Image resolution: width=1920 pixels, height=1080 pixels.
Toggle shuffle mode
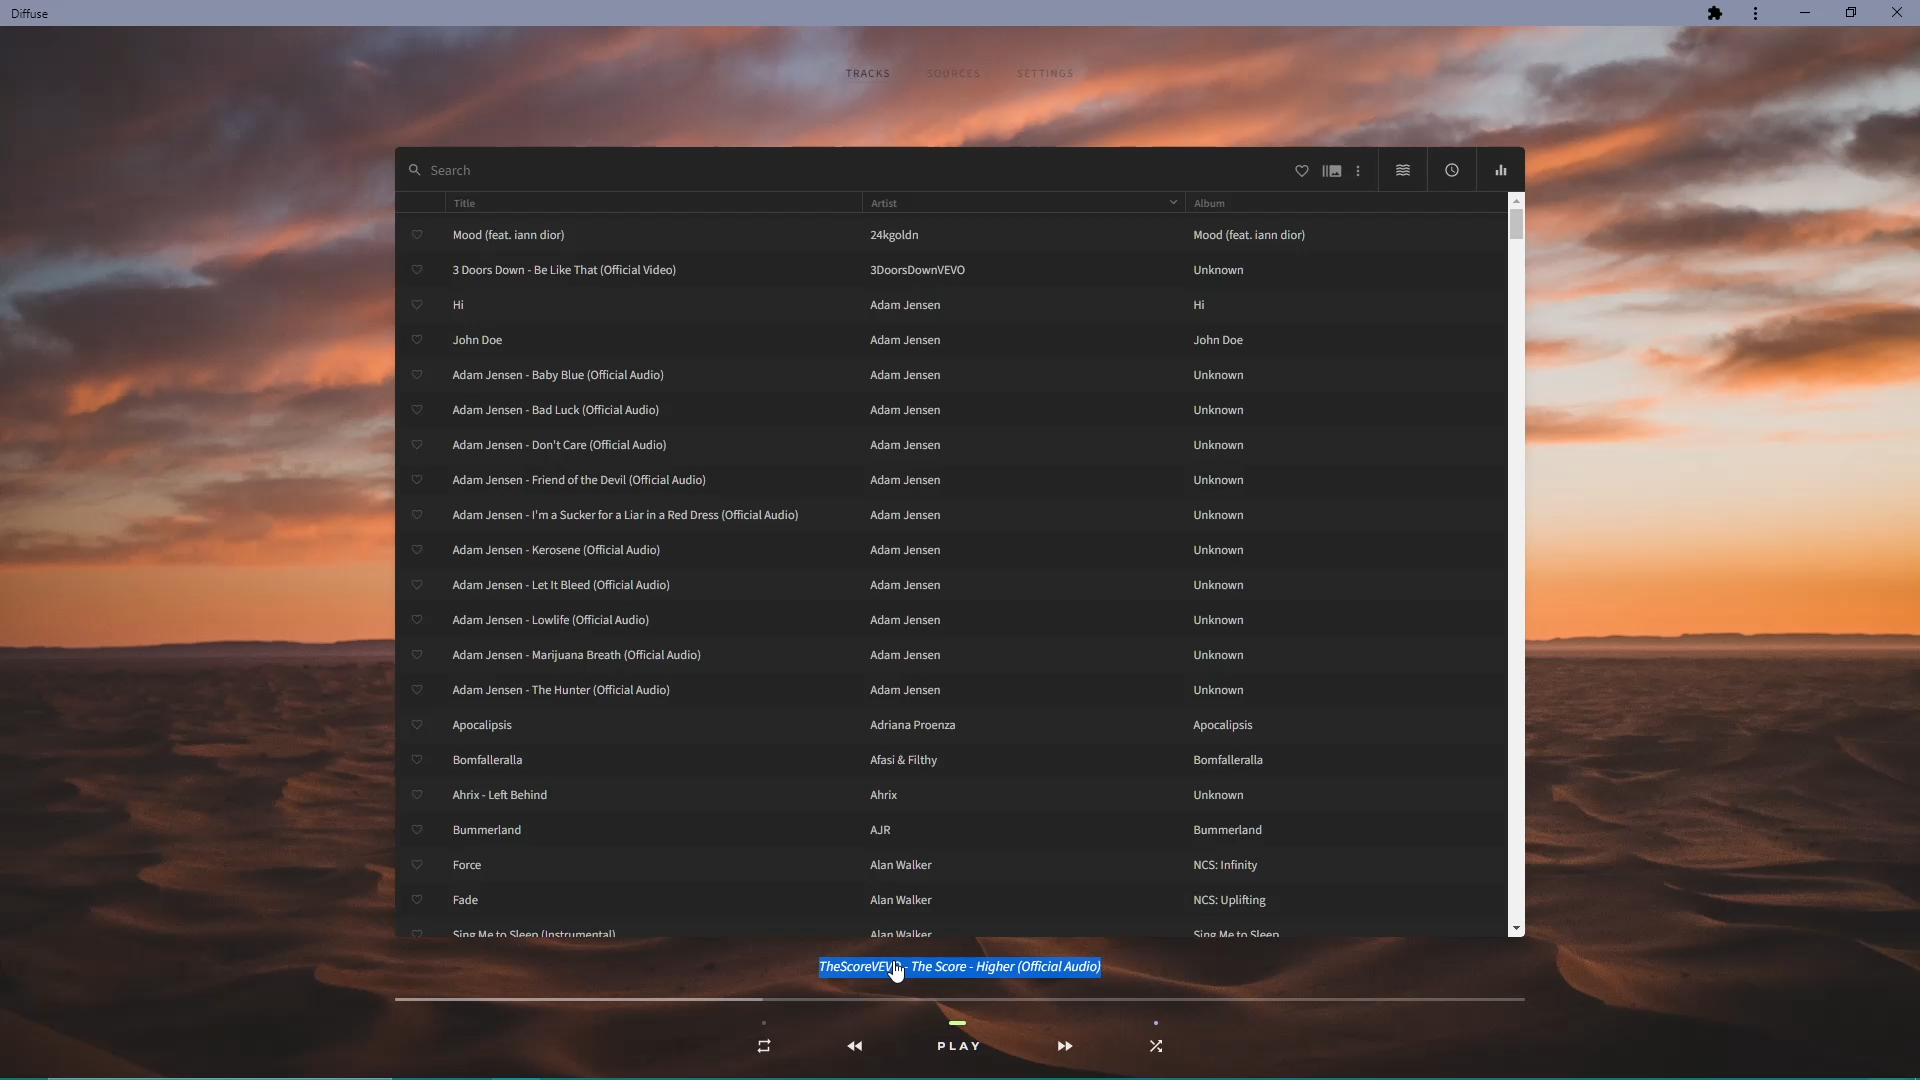(1156, 1046)
